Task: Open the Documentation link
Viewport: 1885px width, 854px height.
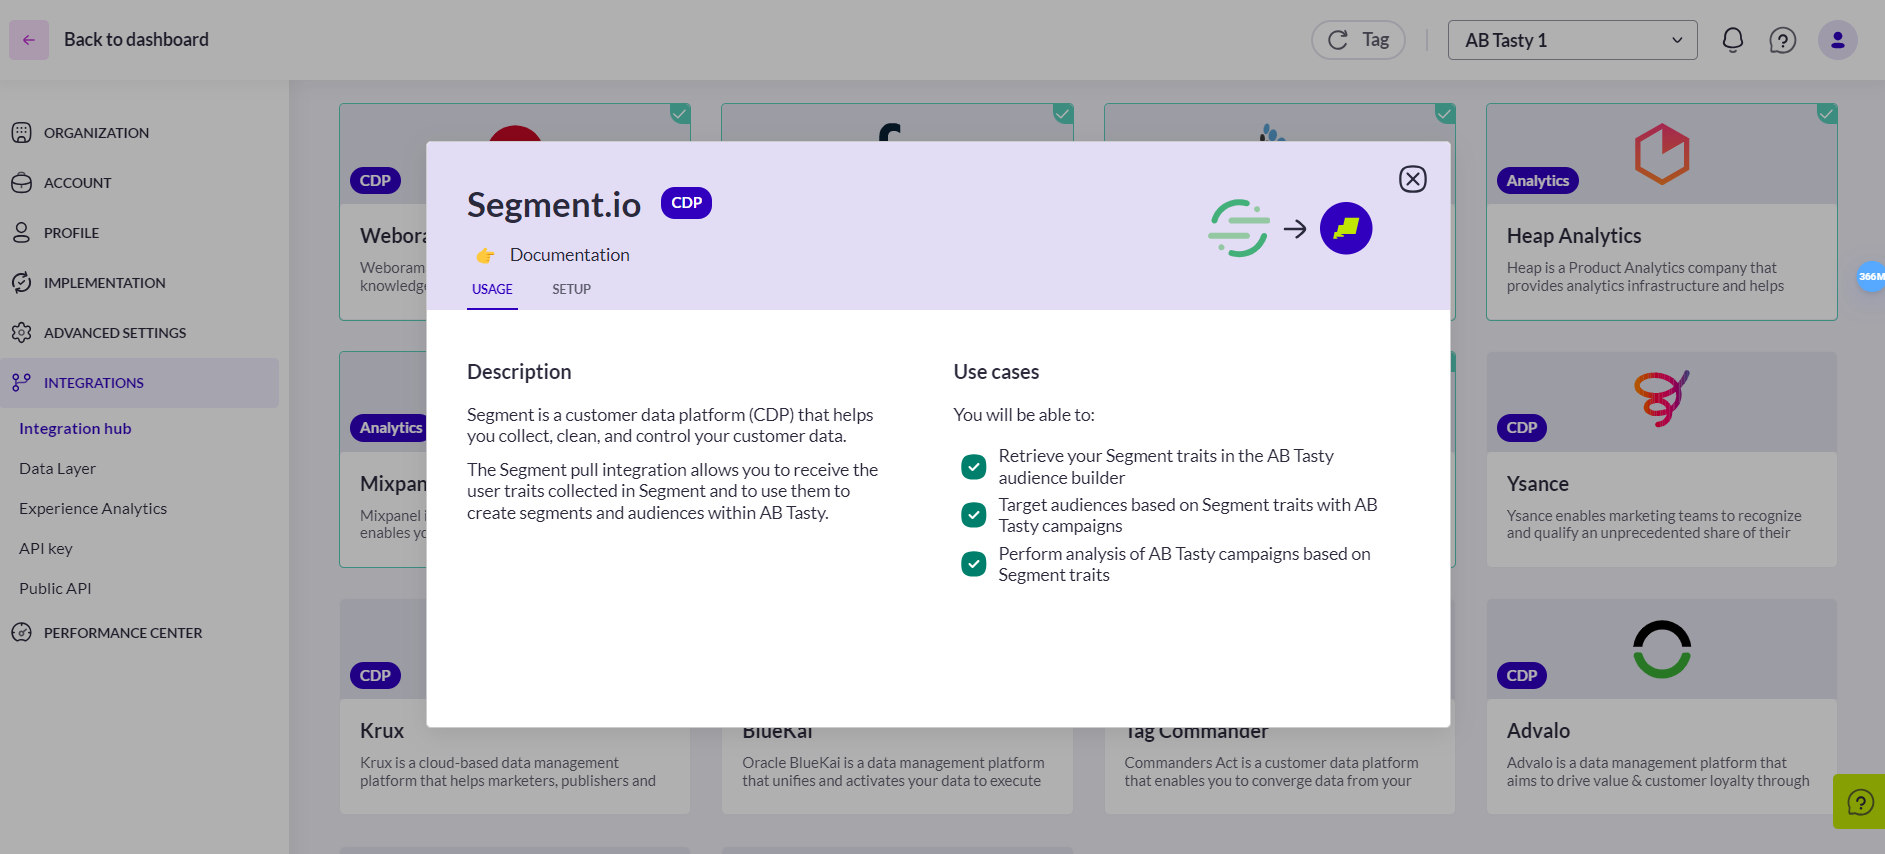Action: (570, 255)
